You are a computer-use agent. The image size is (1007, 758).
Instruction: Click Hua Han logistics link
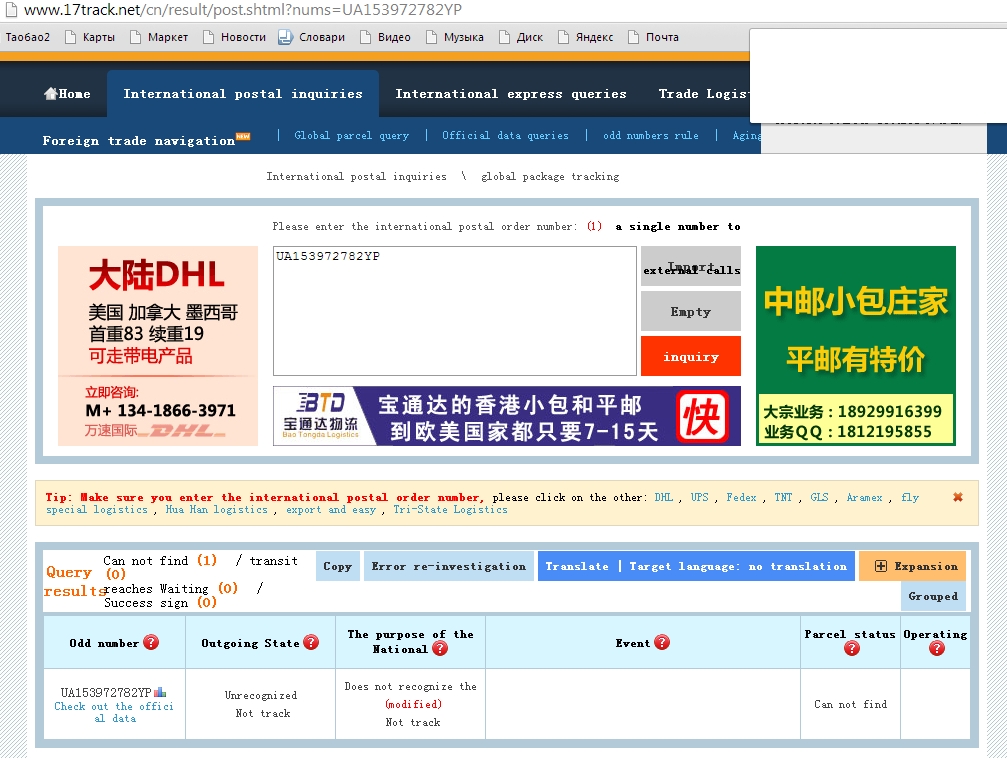tap(216, 509)
